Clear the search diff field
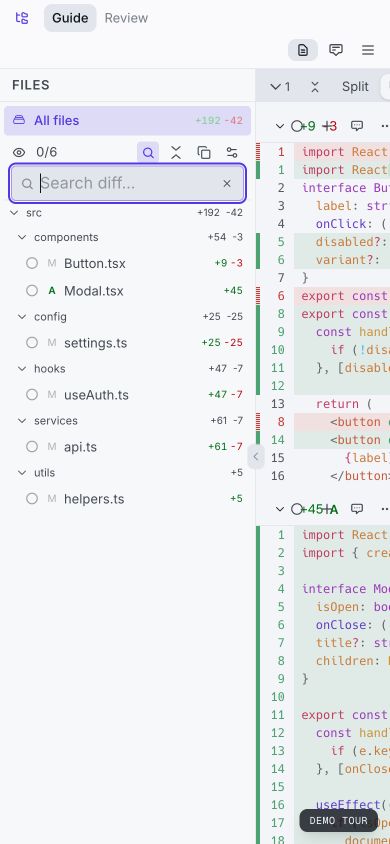Image resolution: width=390 pixels, height=844 pixels. click(227, 184)
